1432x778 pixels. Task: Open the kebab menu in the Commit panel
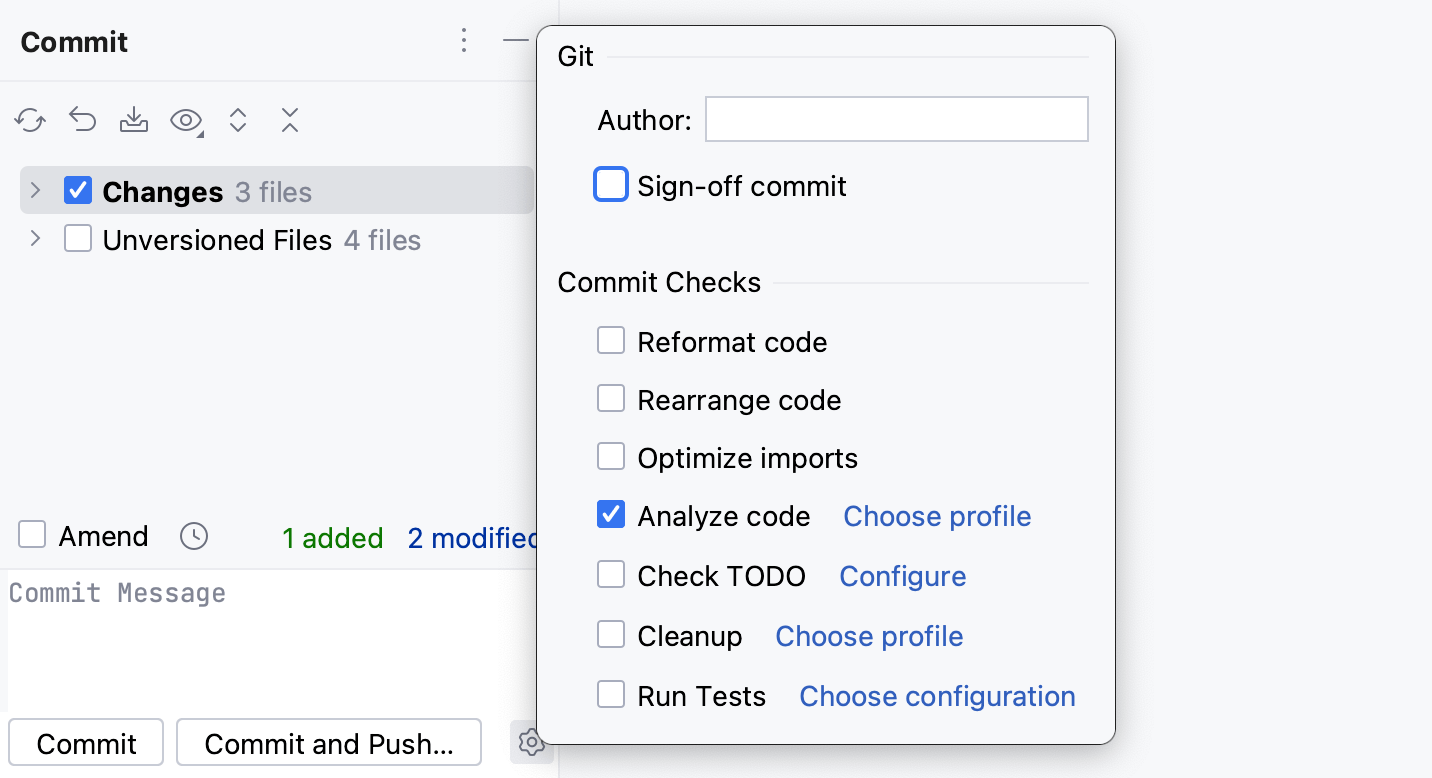[464, 41]
